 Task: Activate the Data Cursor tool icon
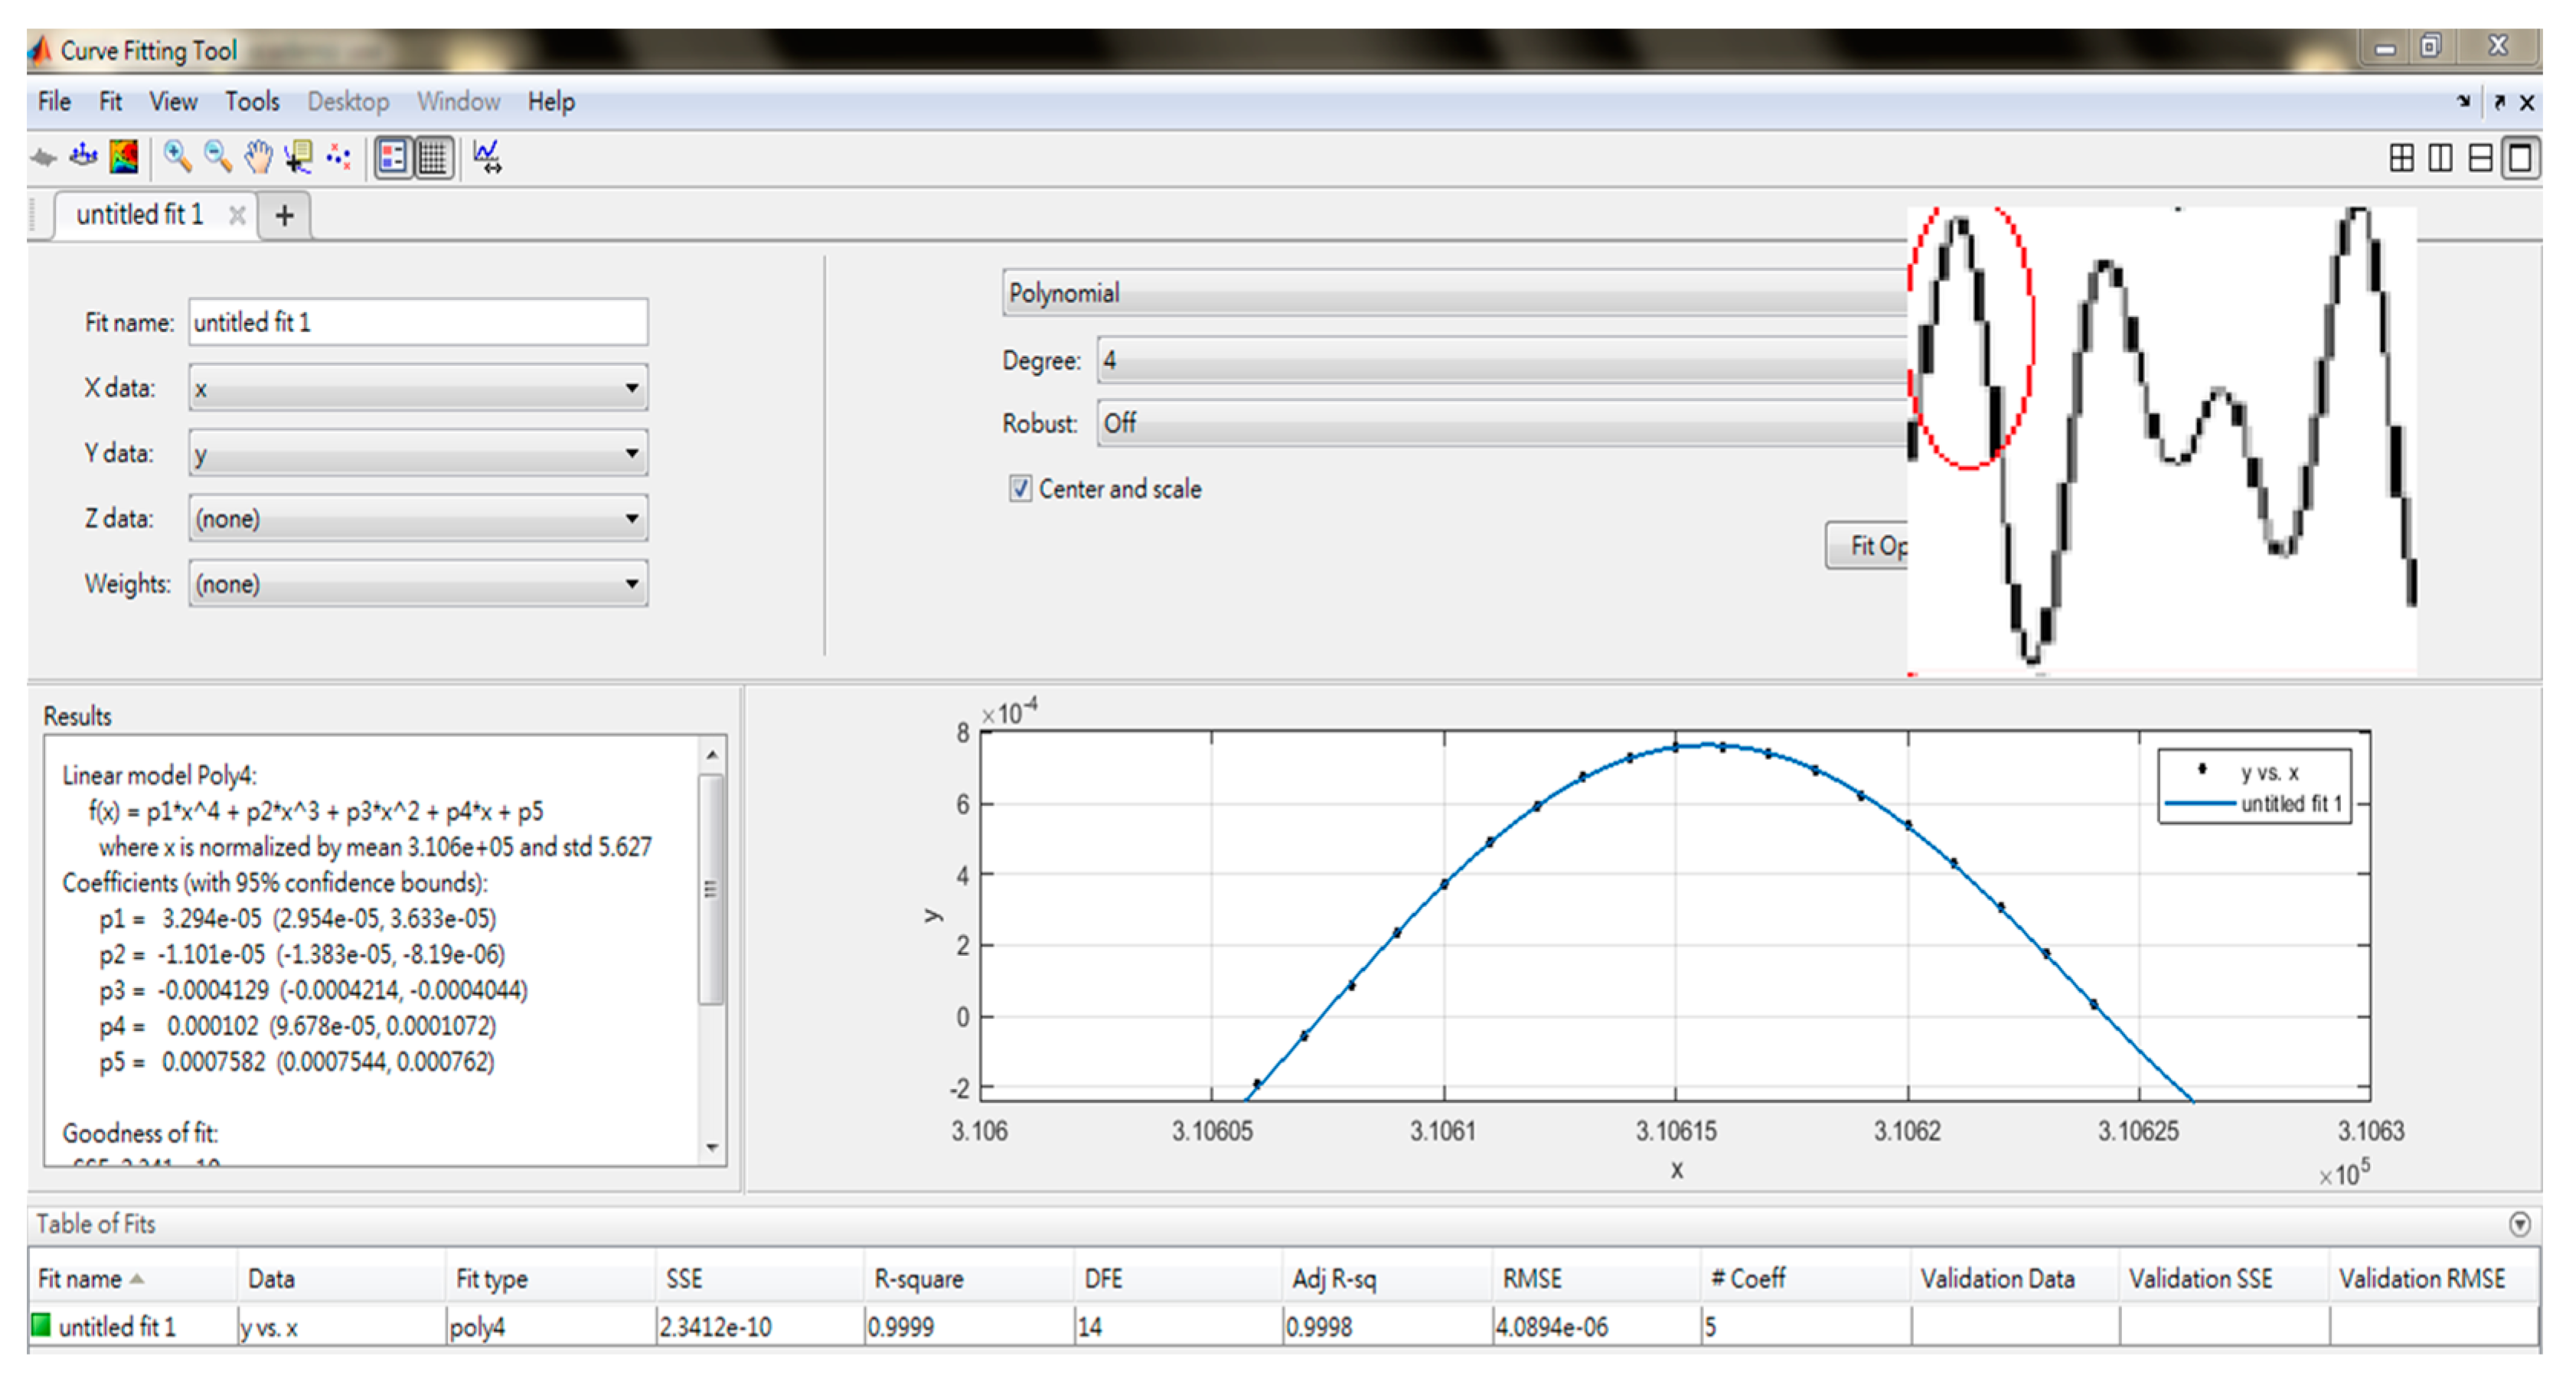coord(298,157)
